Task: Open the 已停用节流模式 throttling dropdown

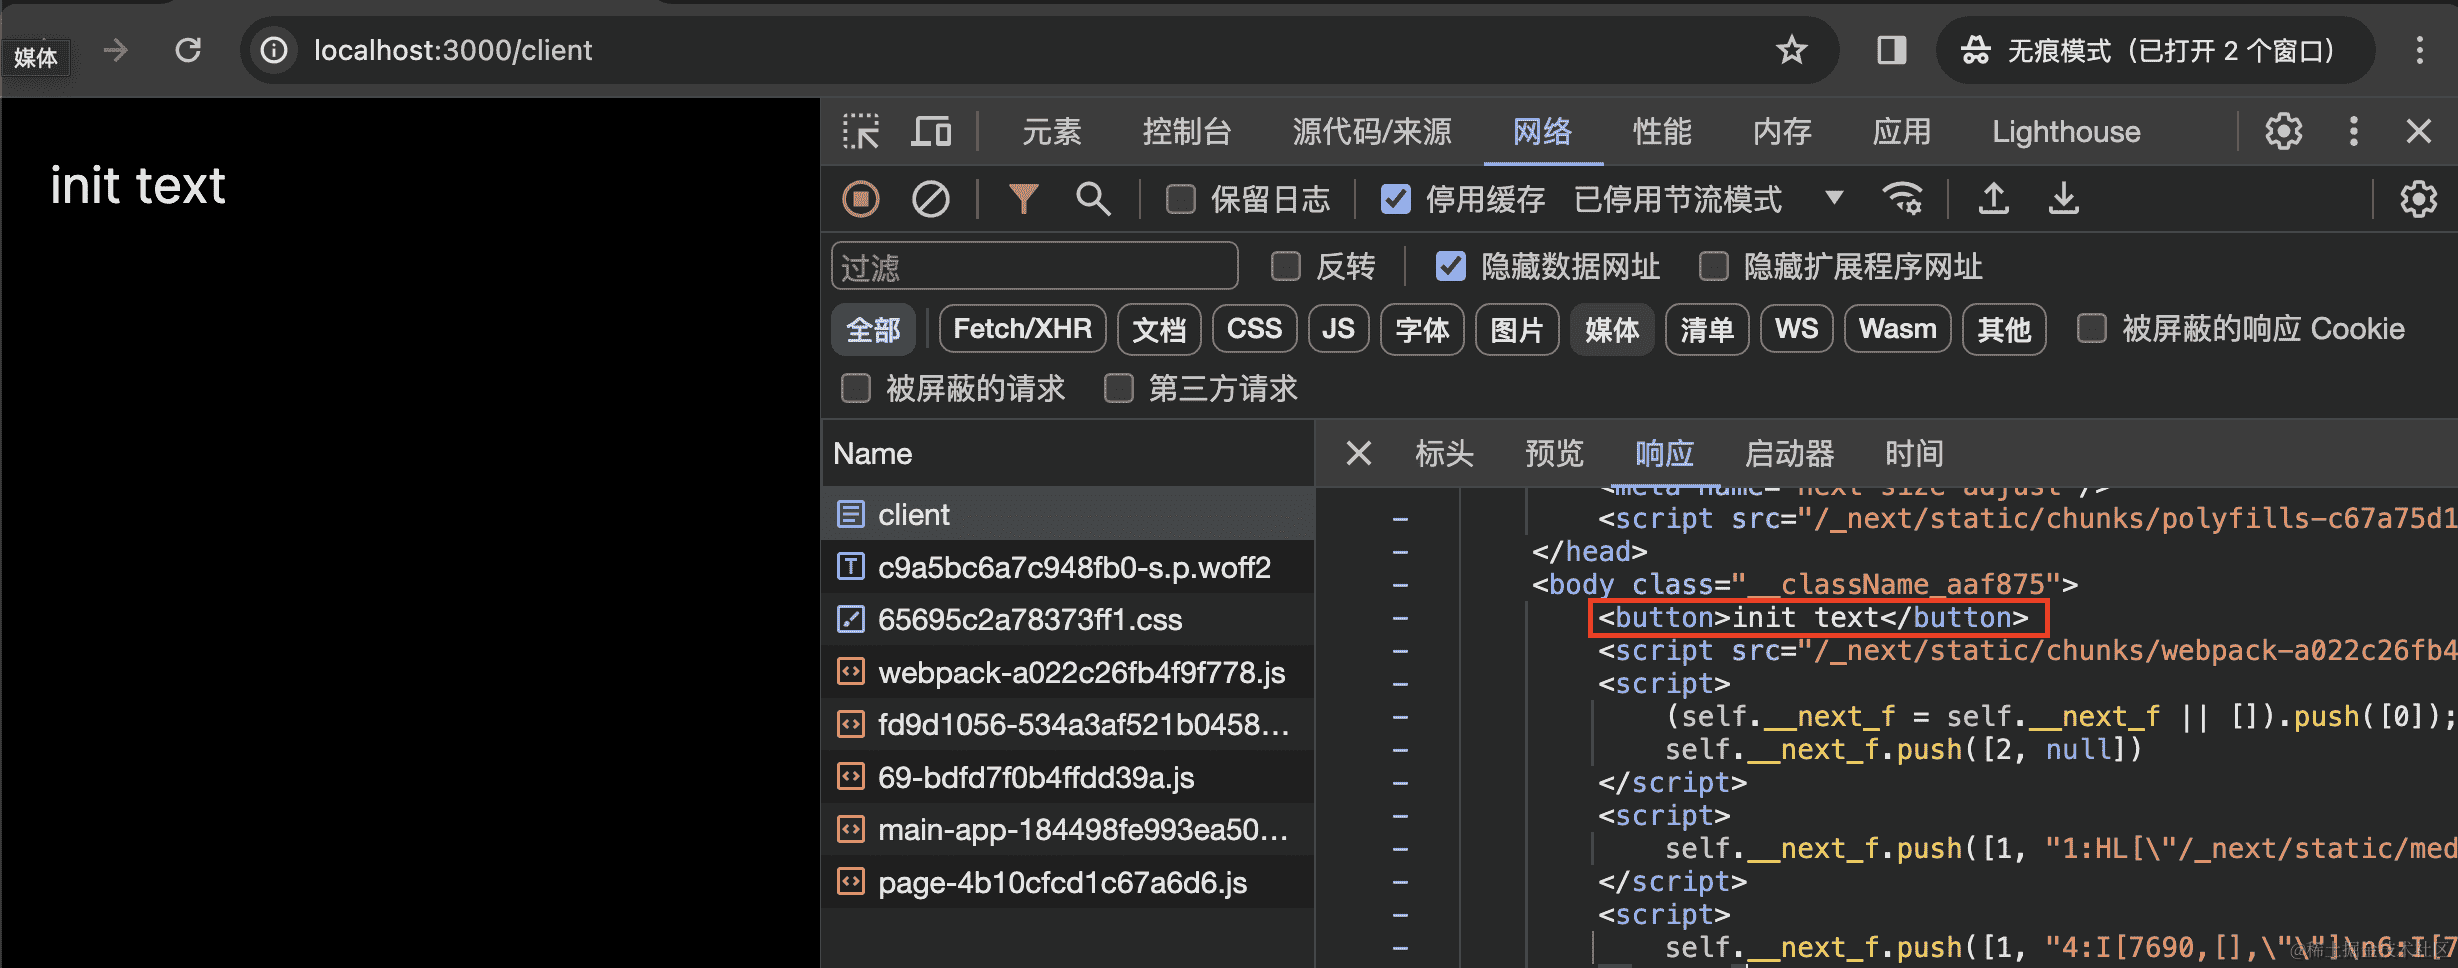Action: pyautogui.click(x=1834, y=198)
